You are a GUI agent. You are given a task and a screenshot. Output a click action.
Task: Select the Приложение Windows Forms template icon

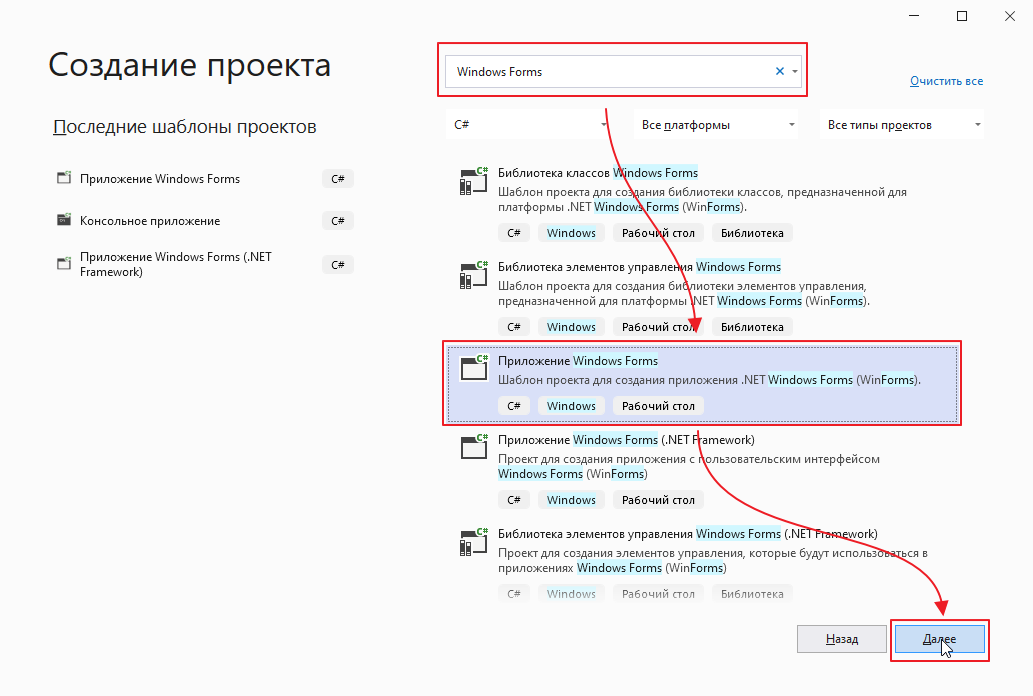pos(472,367)
